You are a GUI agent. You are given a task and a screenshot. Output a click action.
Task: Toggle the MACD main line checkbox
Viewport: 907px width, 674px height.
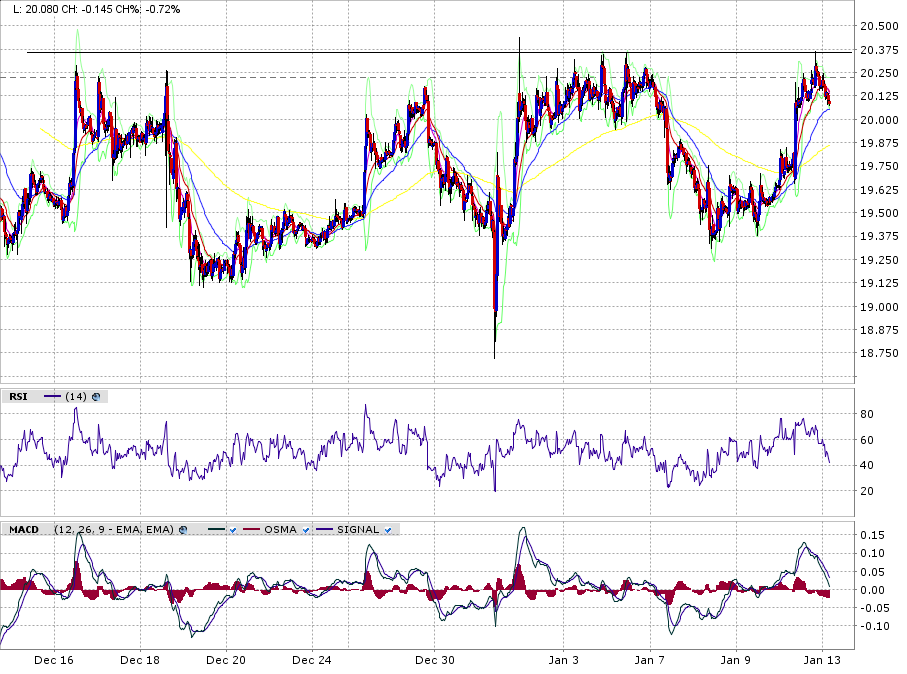pyautogui.click(x=233, y=530)
